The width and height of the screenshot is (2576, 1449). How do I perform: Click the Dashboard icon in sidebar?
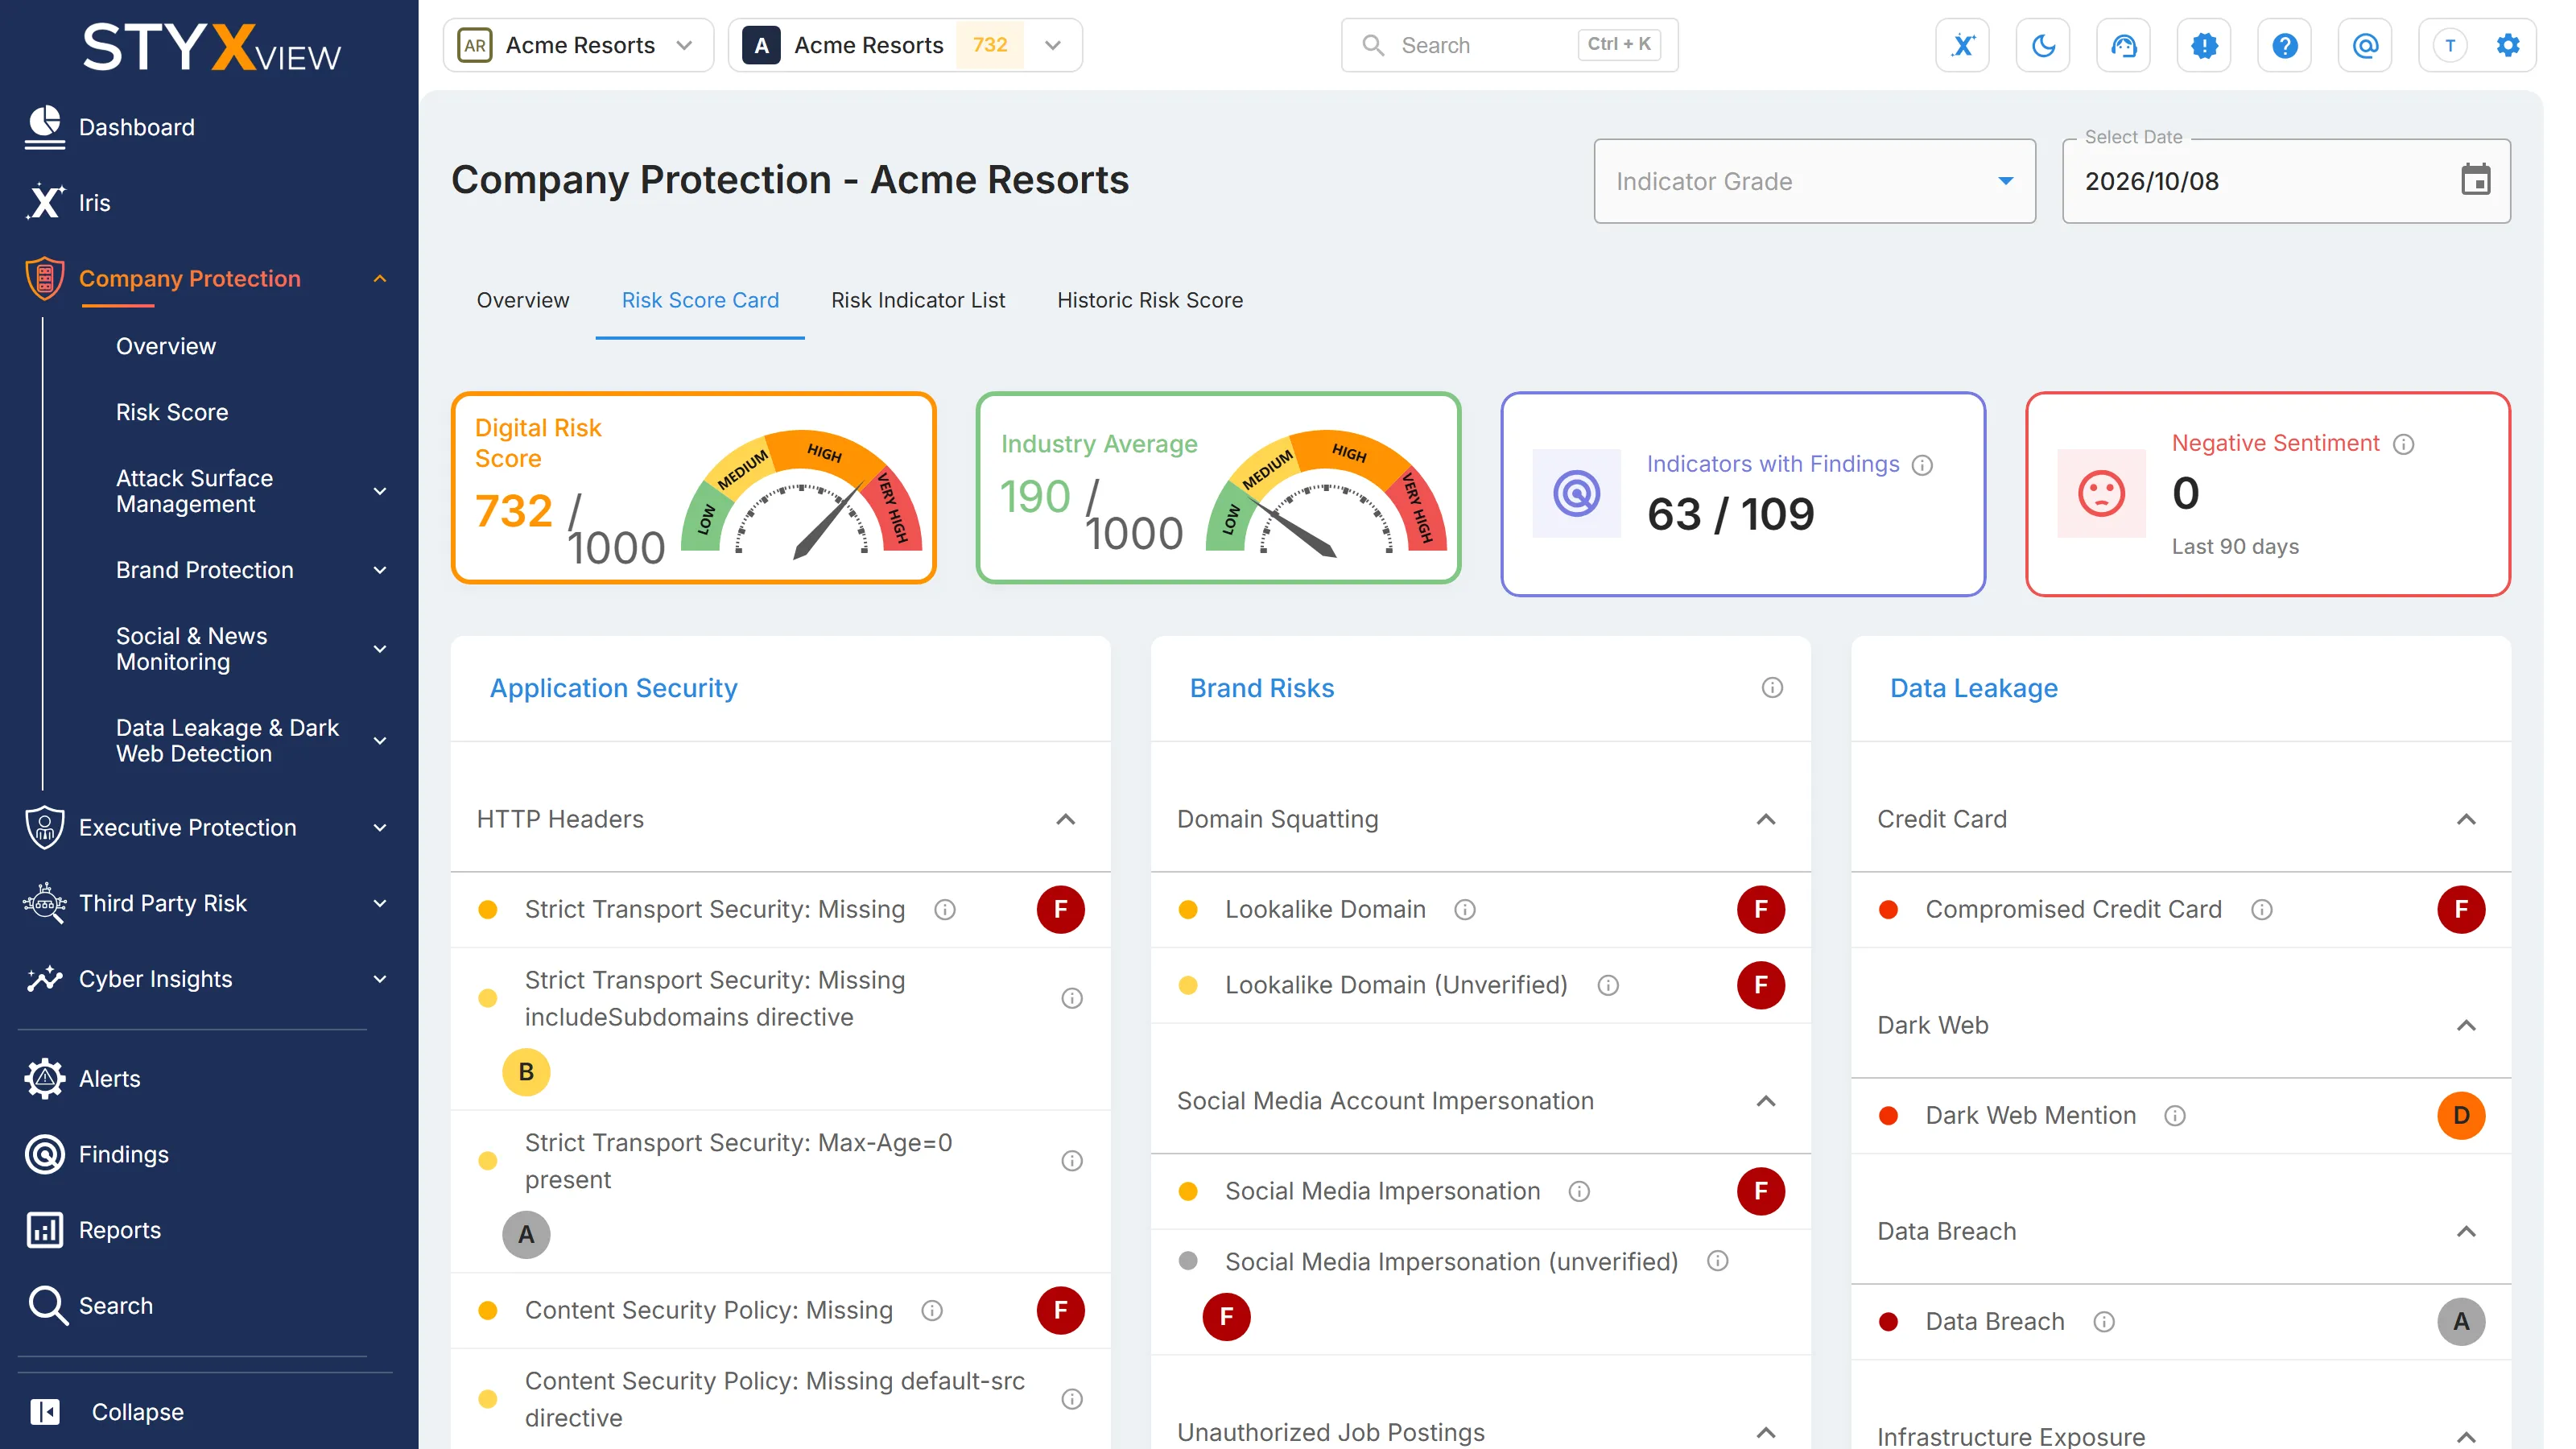[45, 127]
